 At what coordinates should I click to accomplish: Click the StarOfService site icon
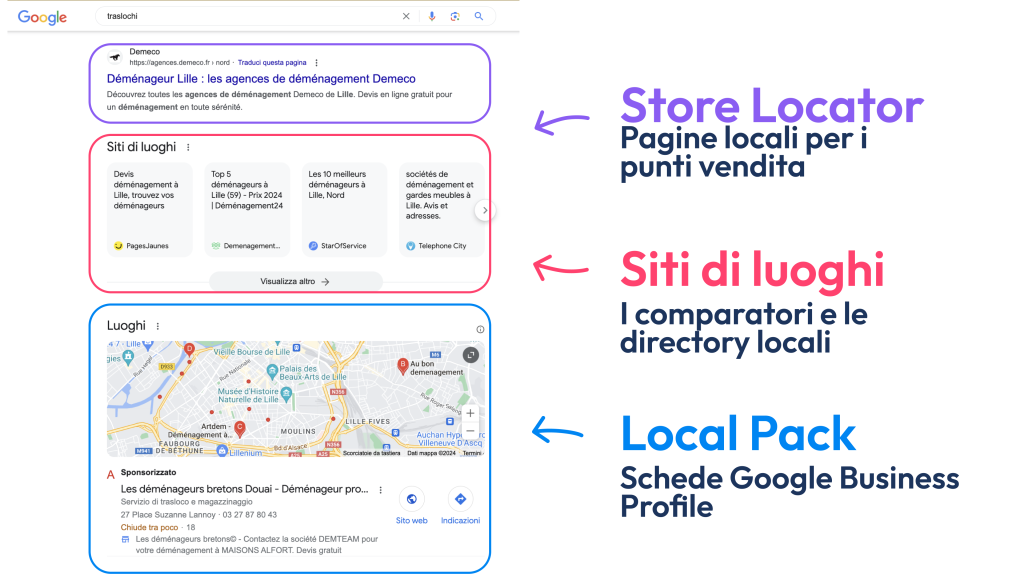coord(313,246)
